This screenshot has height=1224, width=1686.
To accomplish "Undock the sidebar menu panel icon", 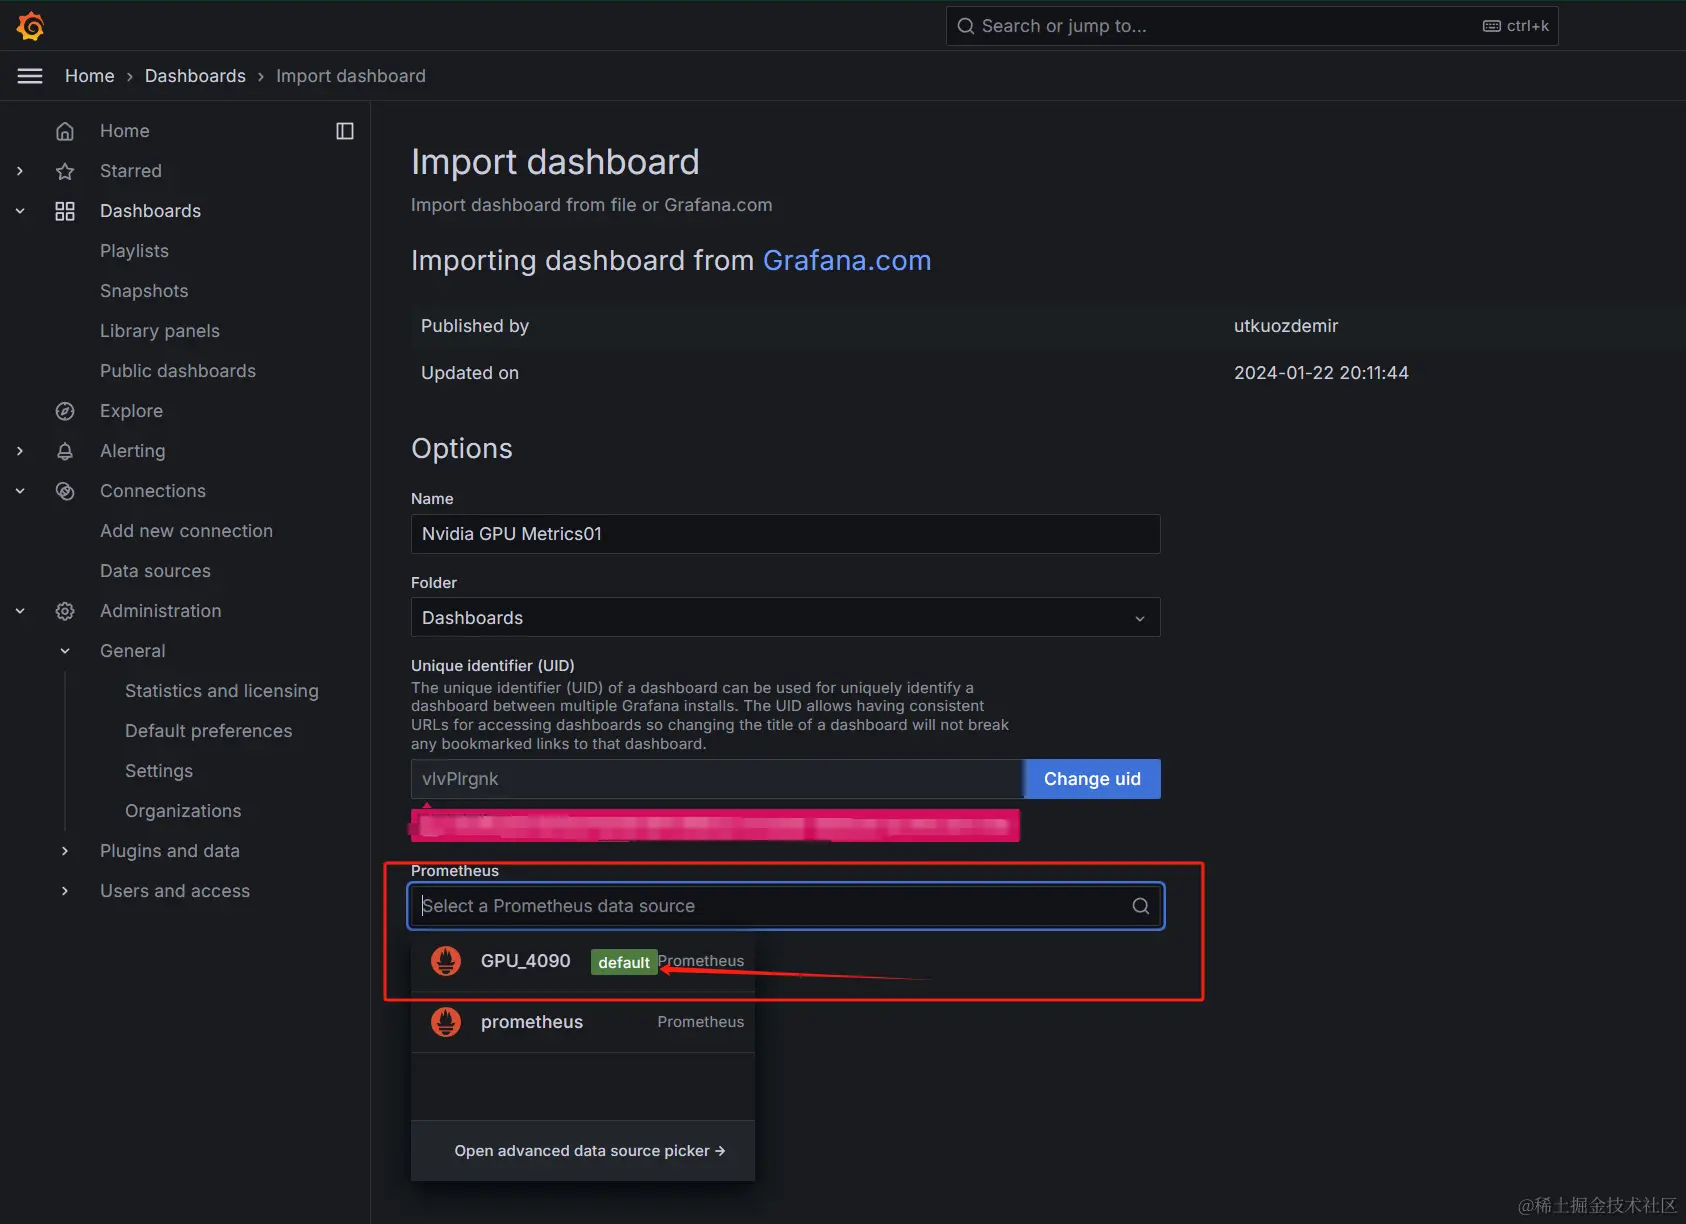I will tap(345, 131).
